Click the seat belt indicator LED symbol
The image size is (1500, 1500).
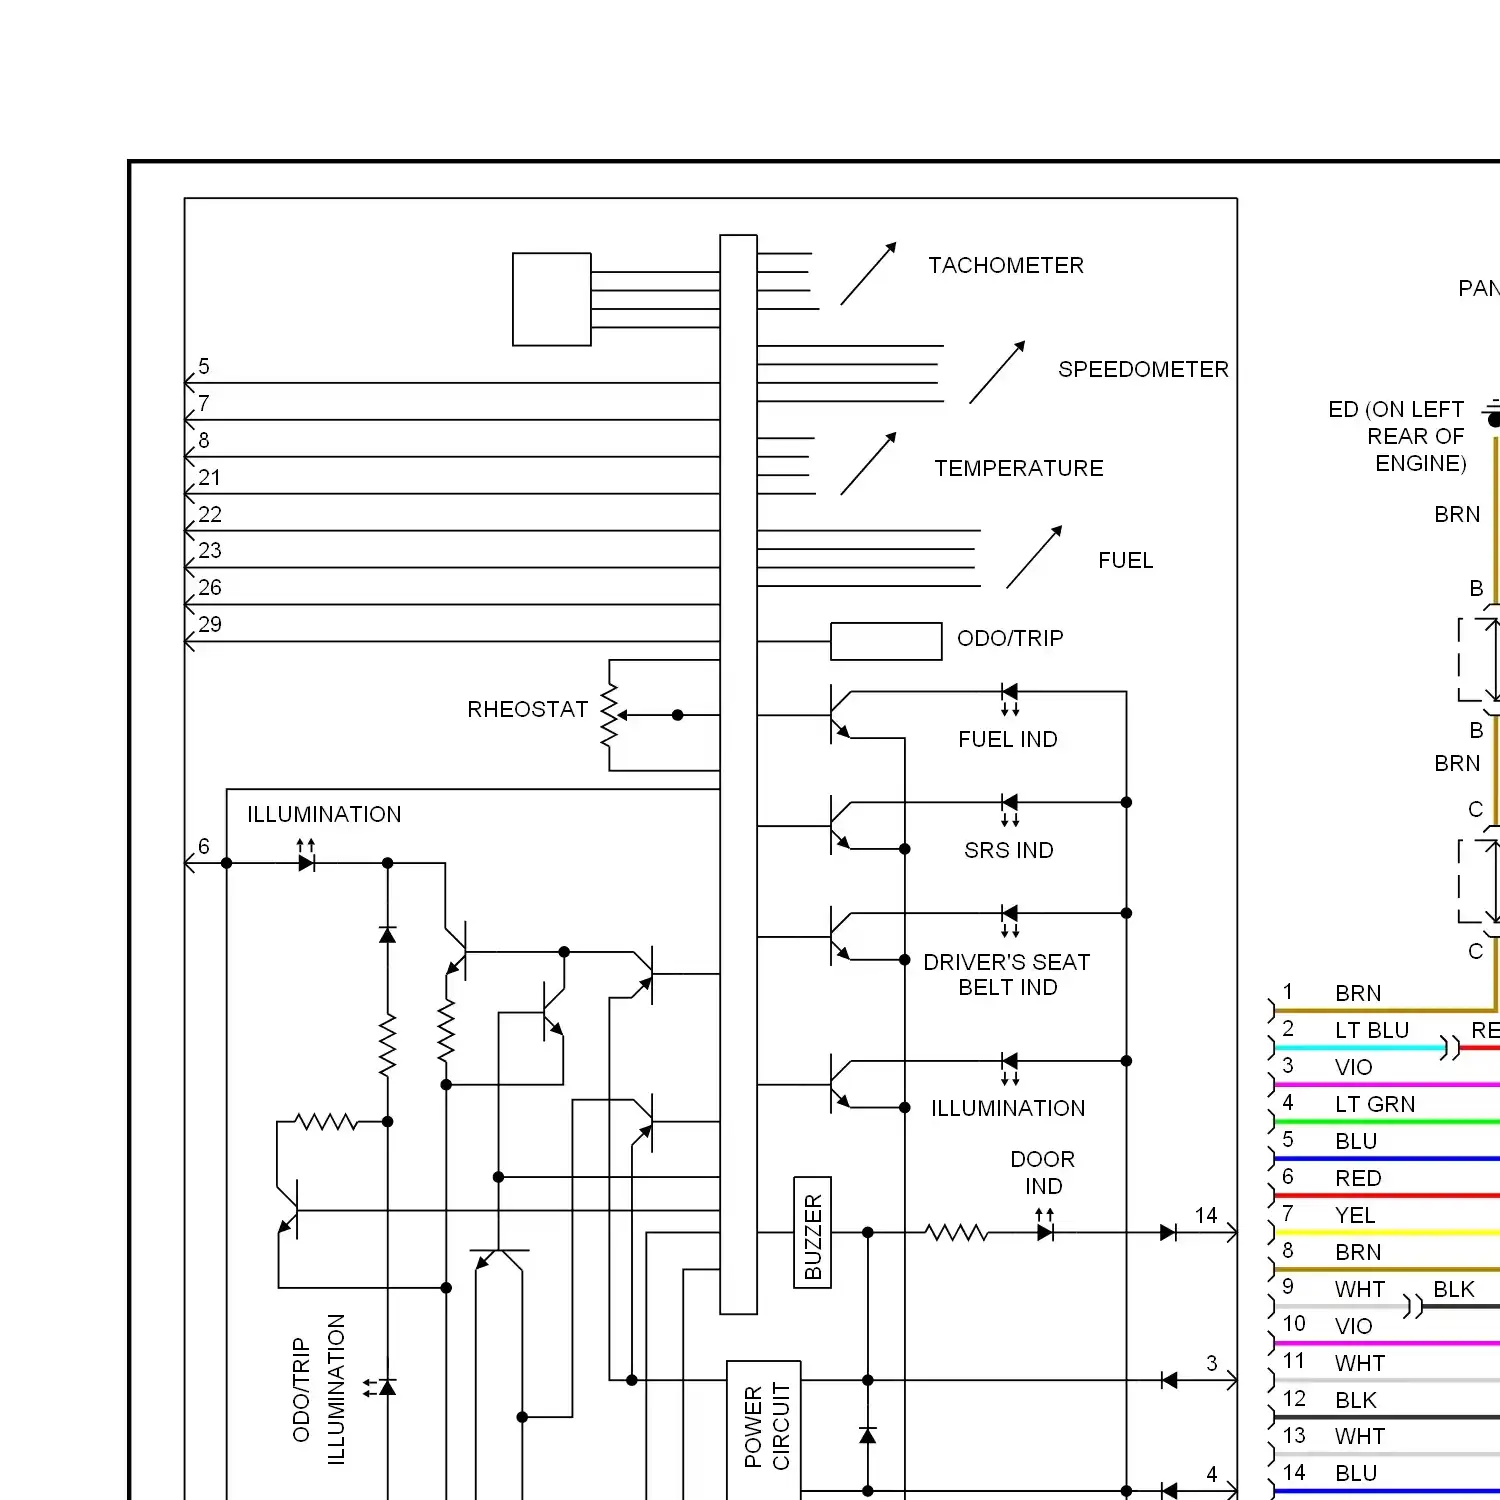point(1010,919)
